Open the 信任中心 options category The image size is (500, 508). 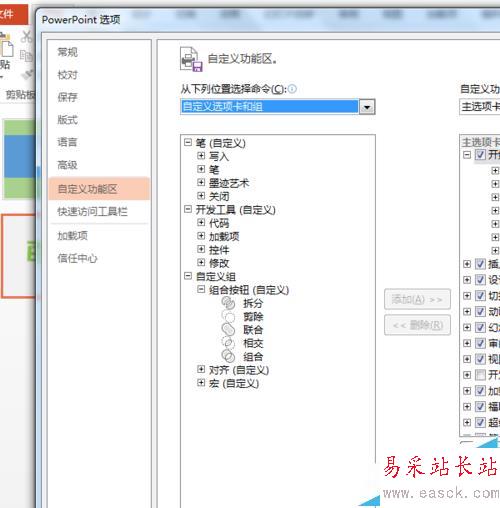[x=77, y=258]
